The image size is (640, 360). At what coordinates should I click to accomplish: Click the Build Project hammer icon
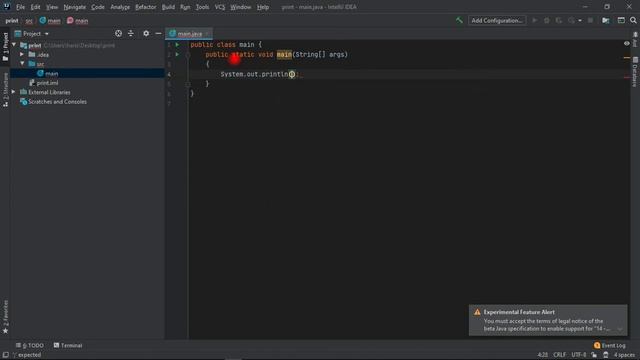pyautogui.click(x=459, y=20)
